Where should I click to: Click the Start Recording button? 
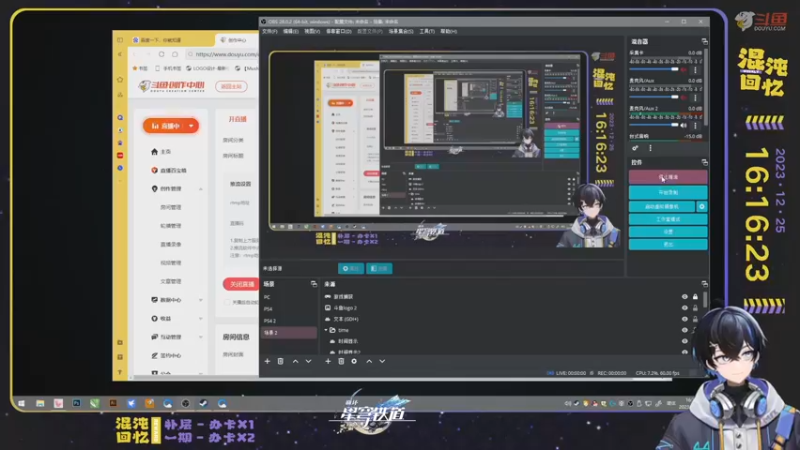668,192
